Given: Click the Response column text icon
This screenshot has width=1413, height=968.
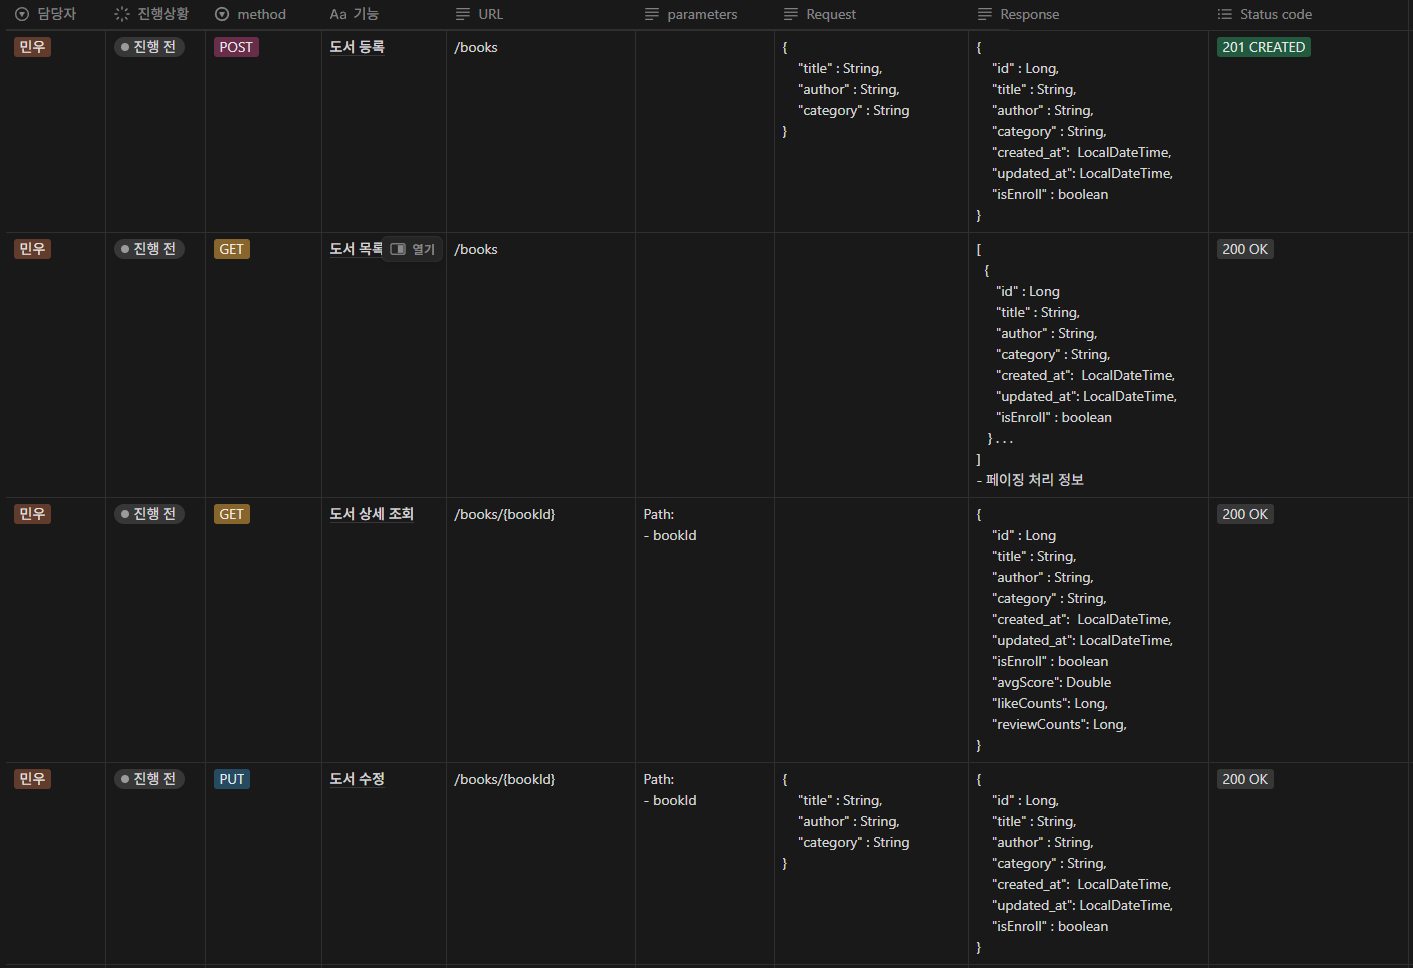Looking at the screenshot, I should (x=985, y=14).
